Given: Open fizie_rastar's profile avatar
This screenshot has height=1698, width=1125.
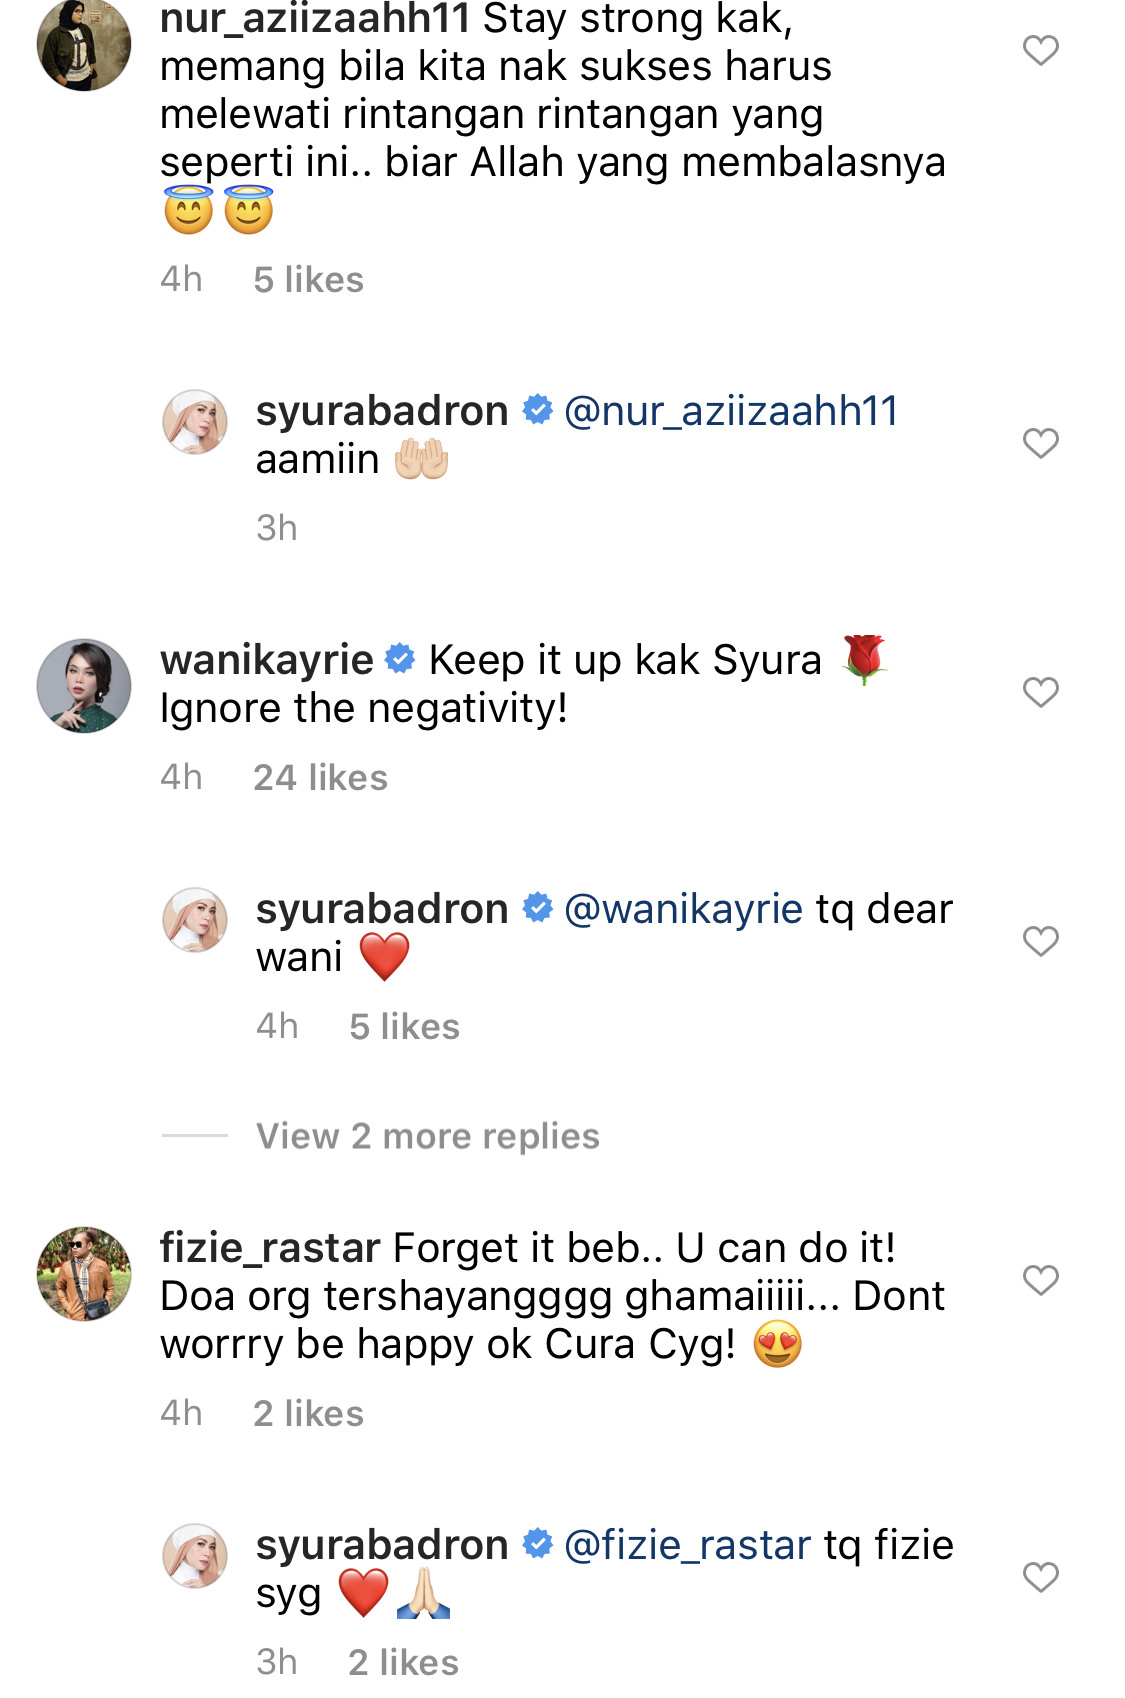Looking at the screenshot, I should [84, 1274].
